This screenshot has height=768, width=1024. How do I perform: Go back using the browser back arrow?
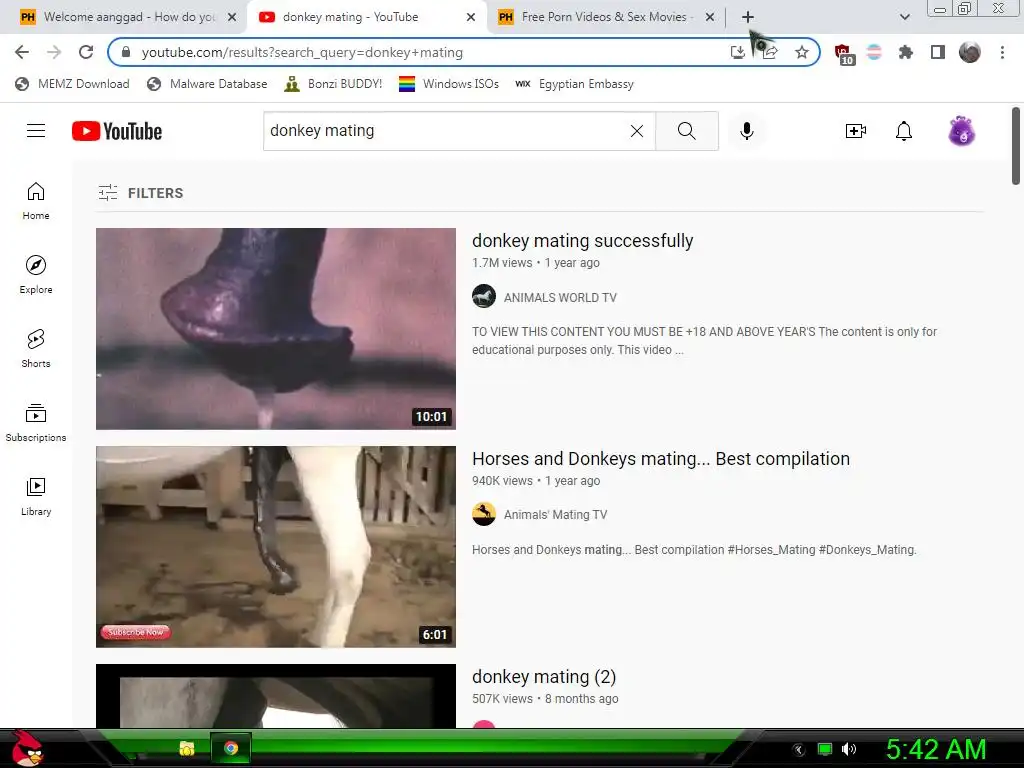(x=22, y=52)
